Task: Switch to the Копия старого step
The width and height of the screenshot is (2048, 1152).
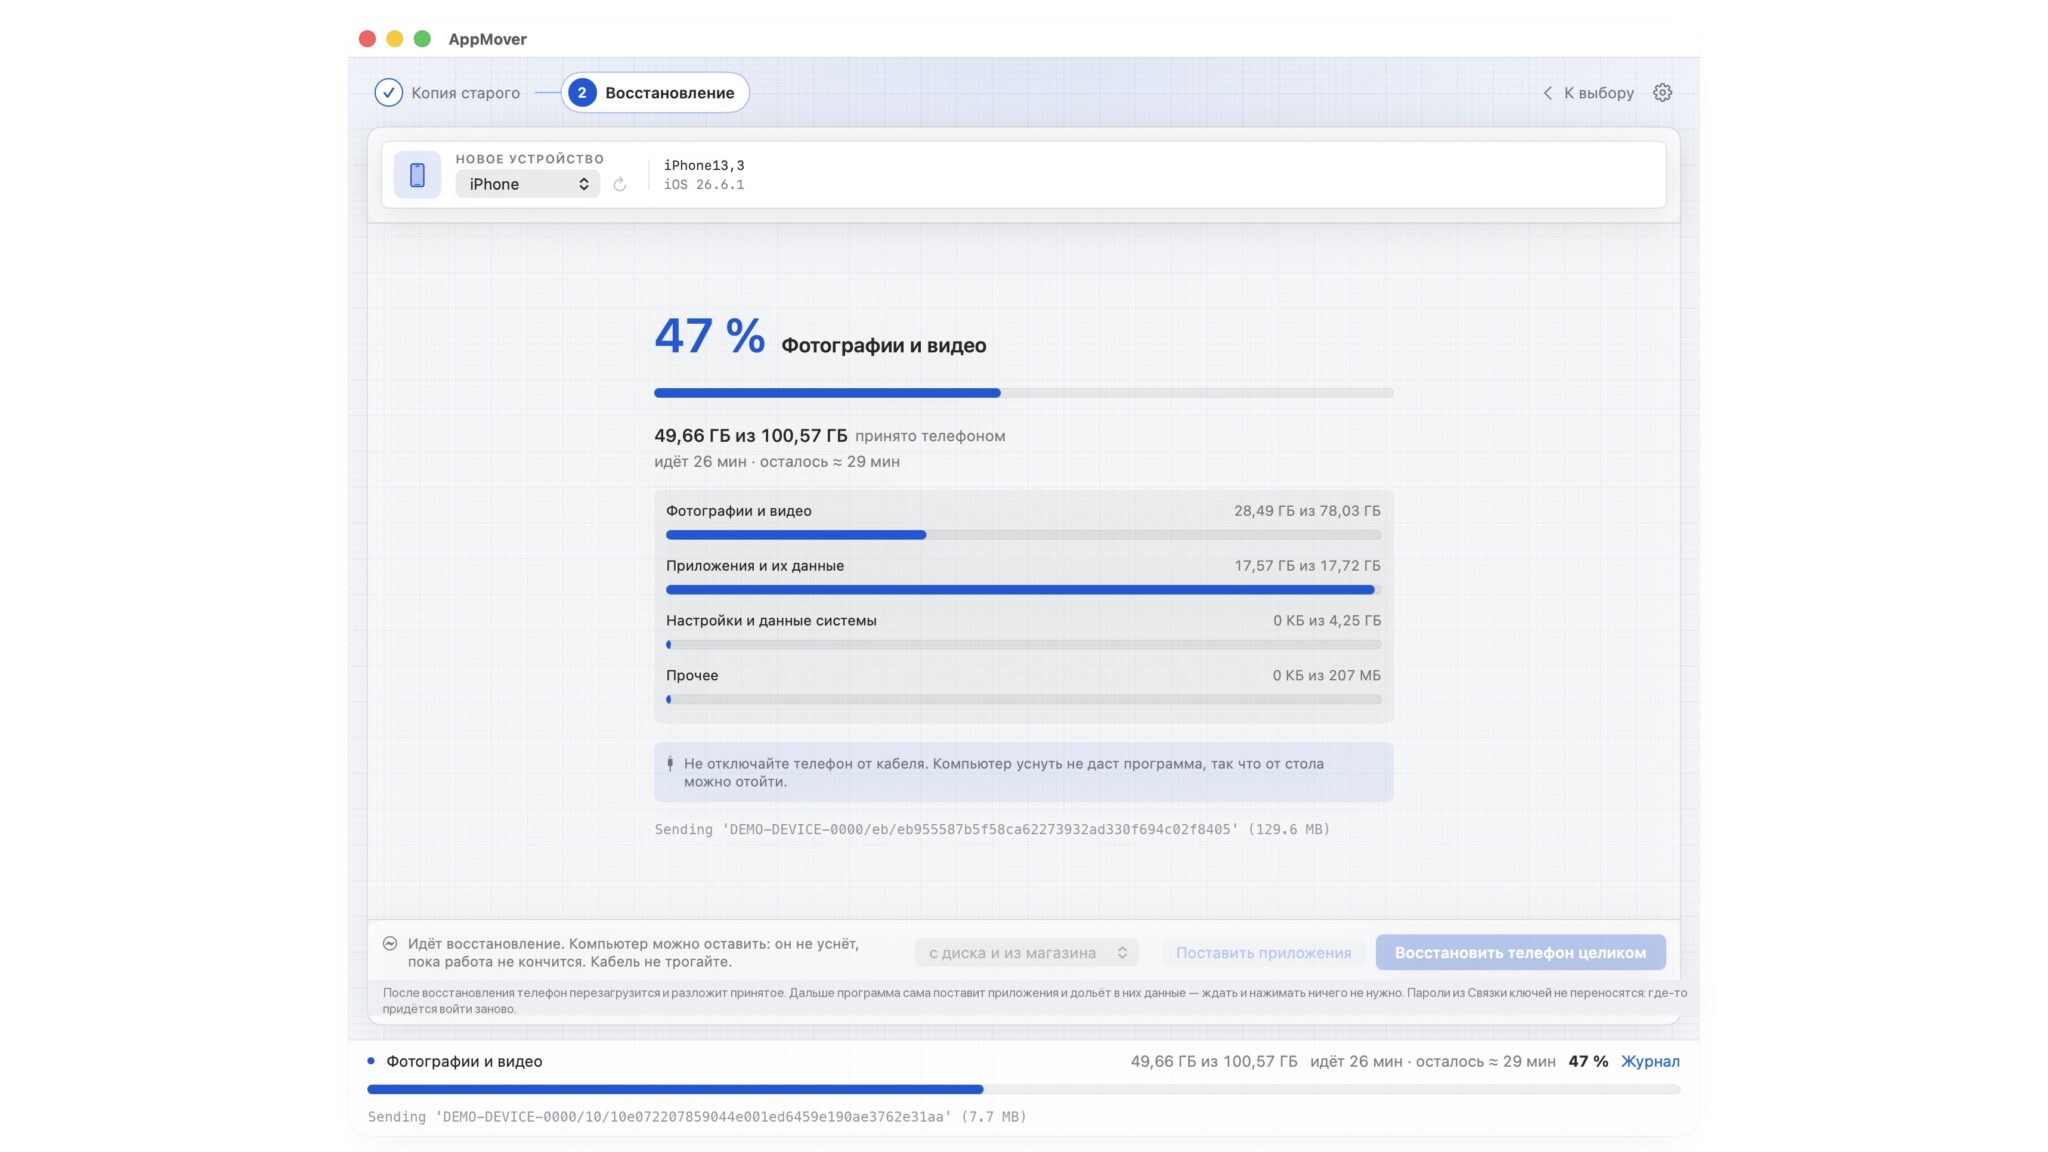Action: 447,92
